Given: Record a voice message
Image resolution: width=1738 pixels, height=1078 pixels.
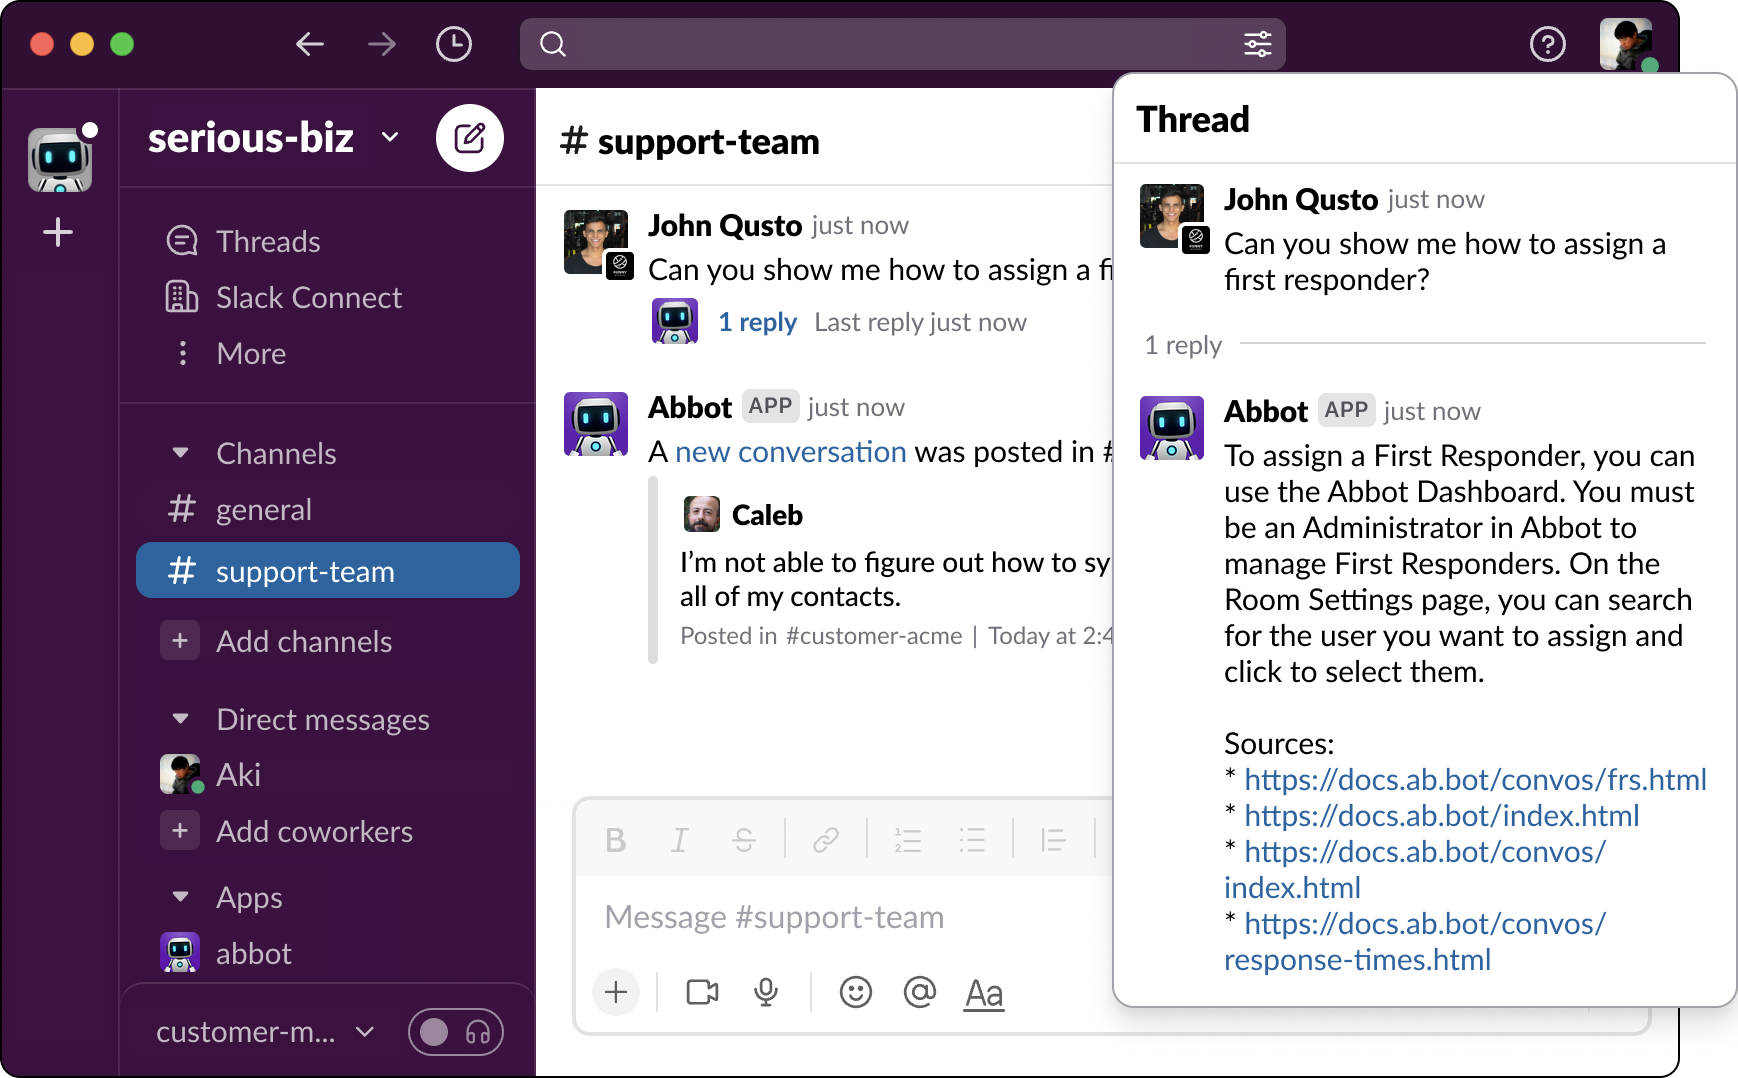Looking at the screenshot, I should (x=766, y=992).
